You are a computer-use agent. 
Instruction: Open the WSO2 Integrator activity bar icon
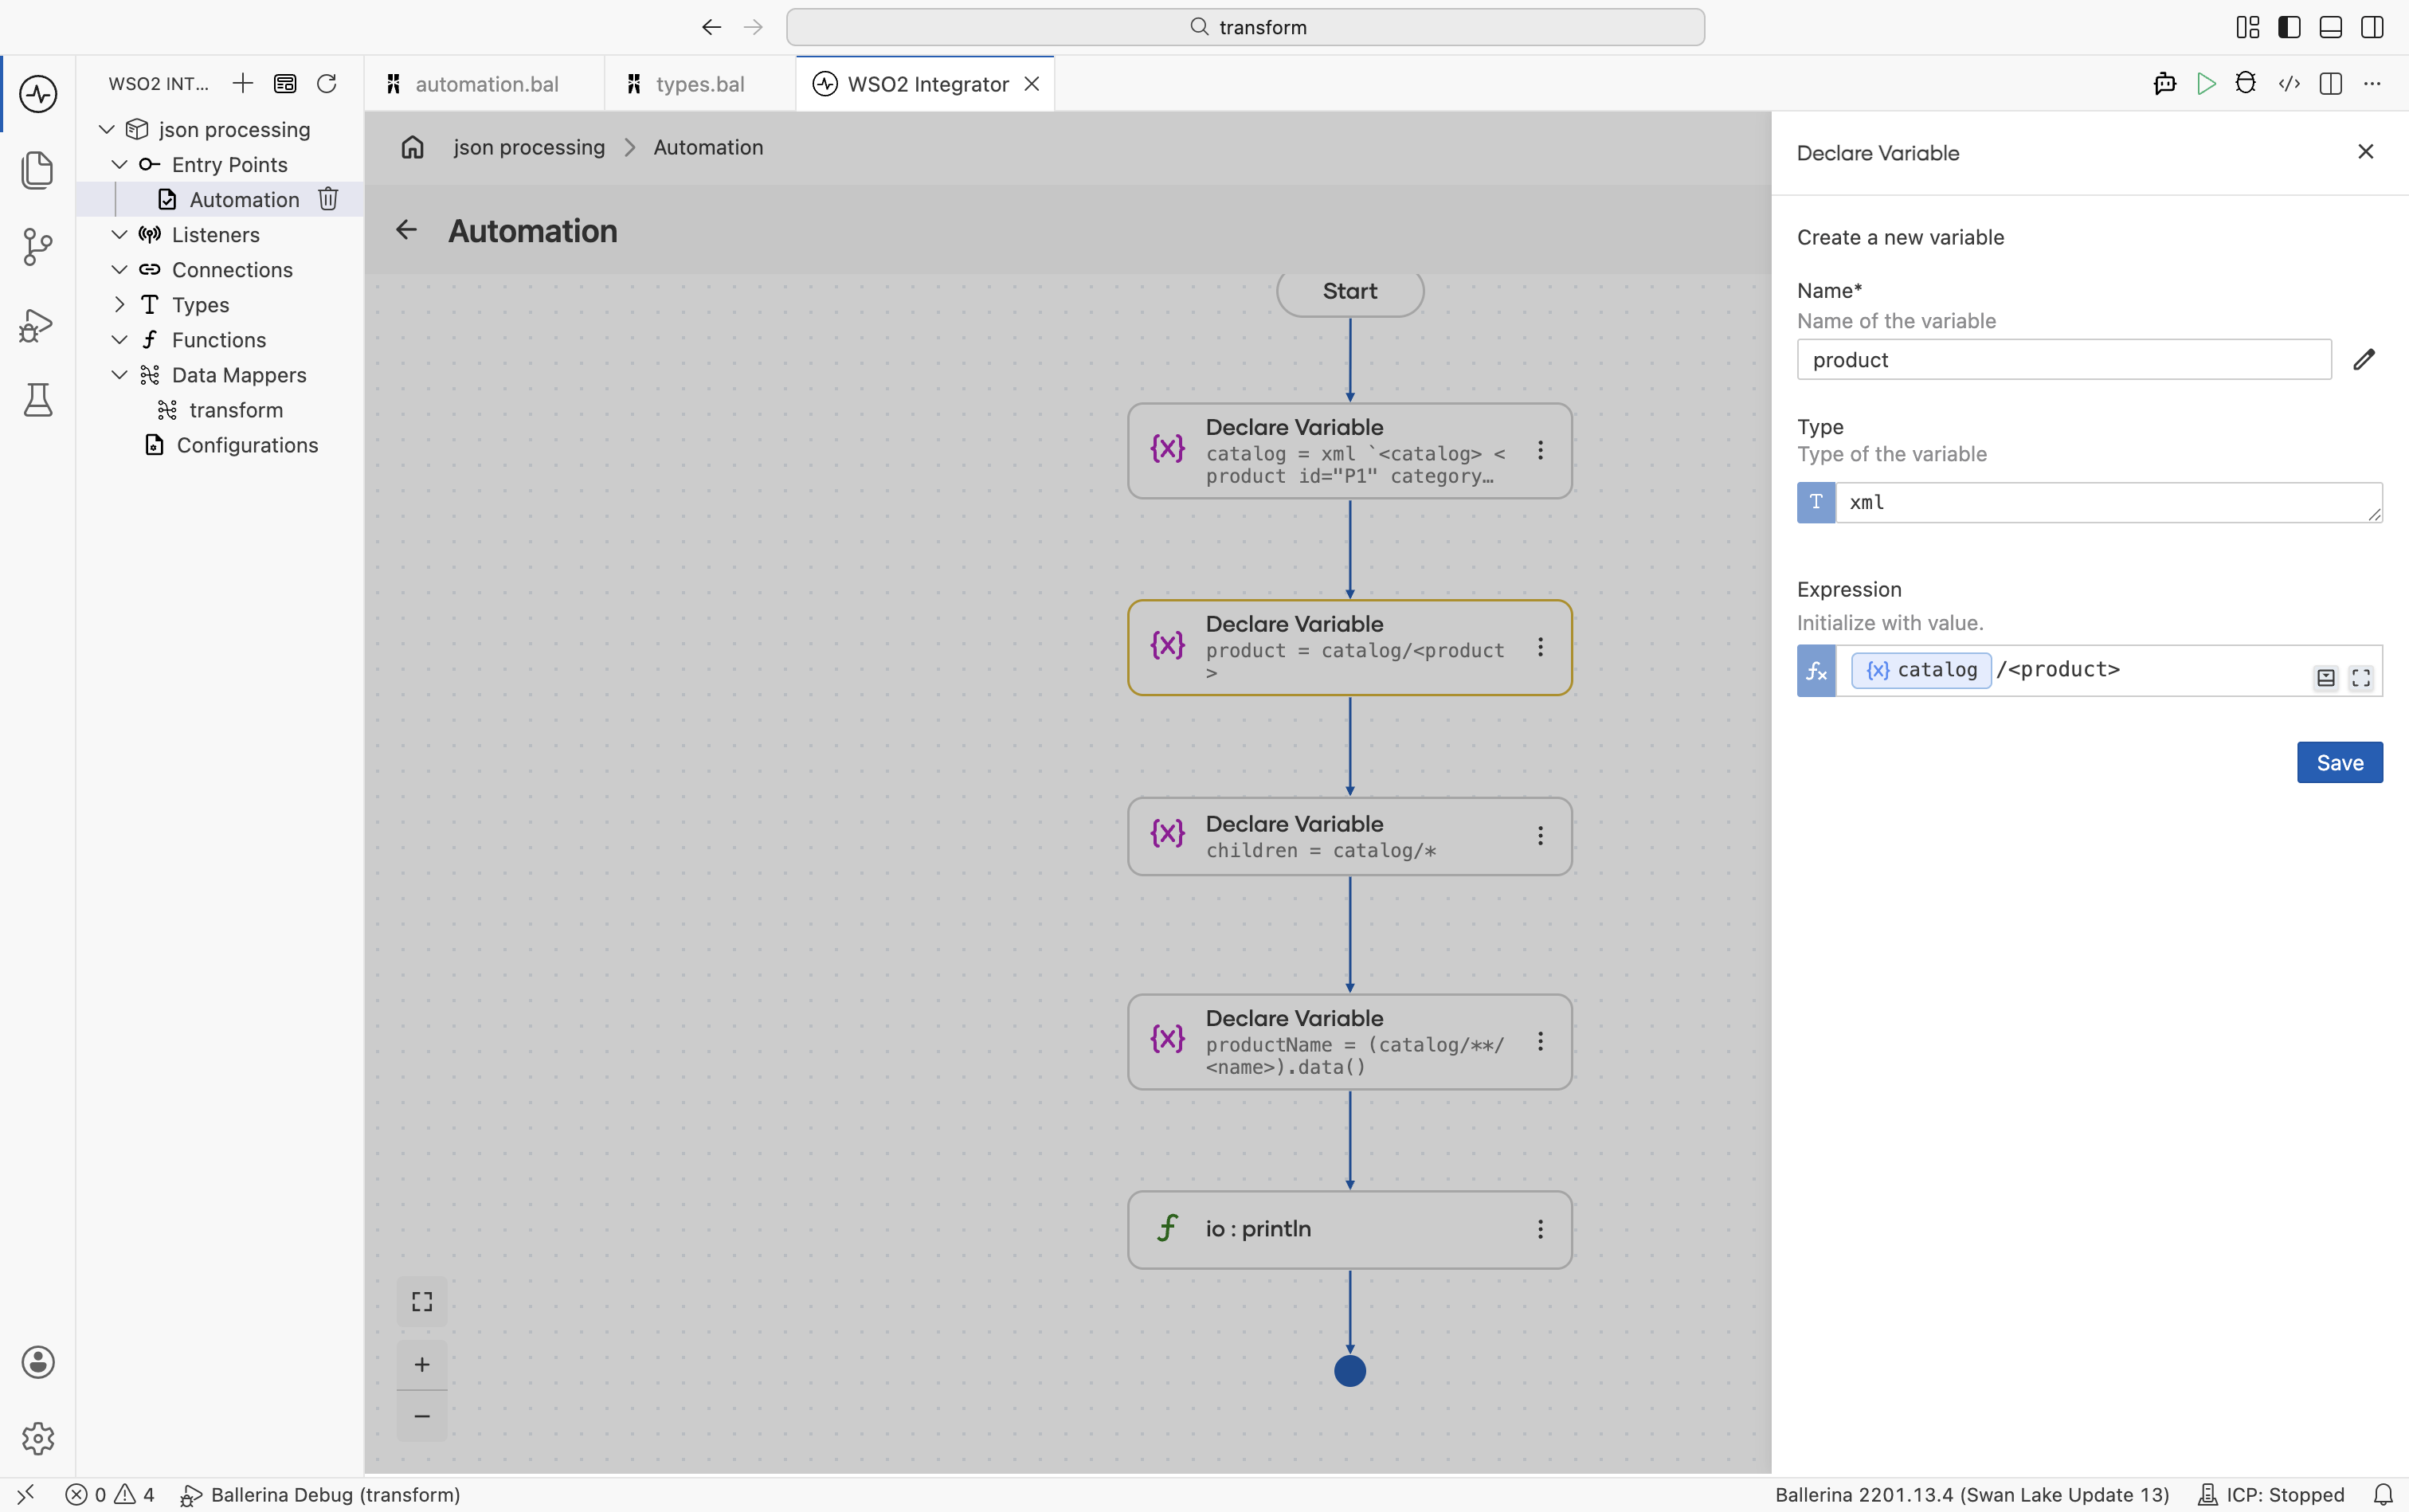(38, 94)
